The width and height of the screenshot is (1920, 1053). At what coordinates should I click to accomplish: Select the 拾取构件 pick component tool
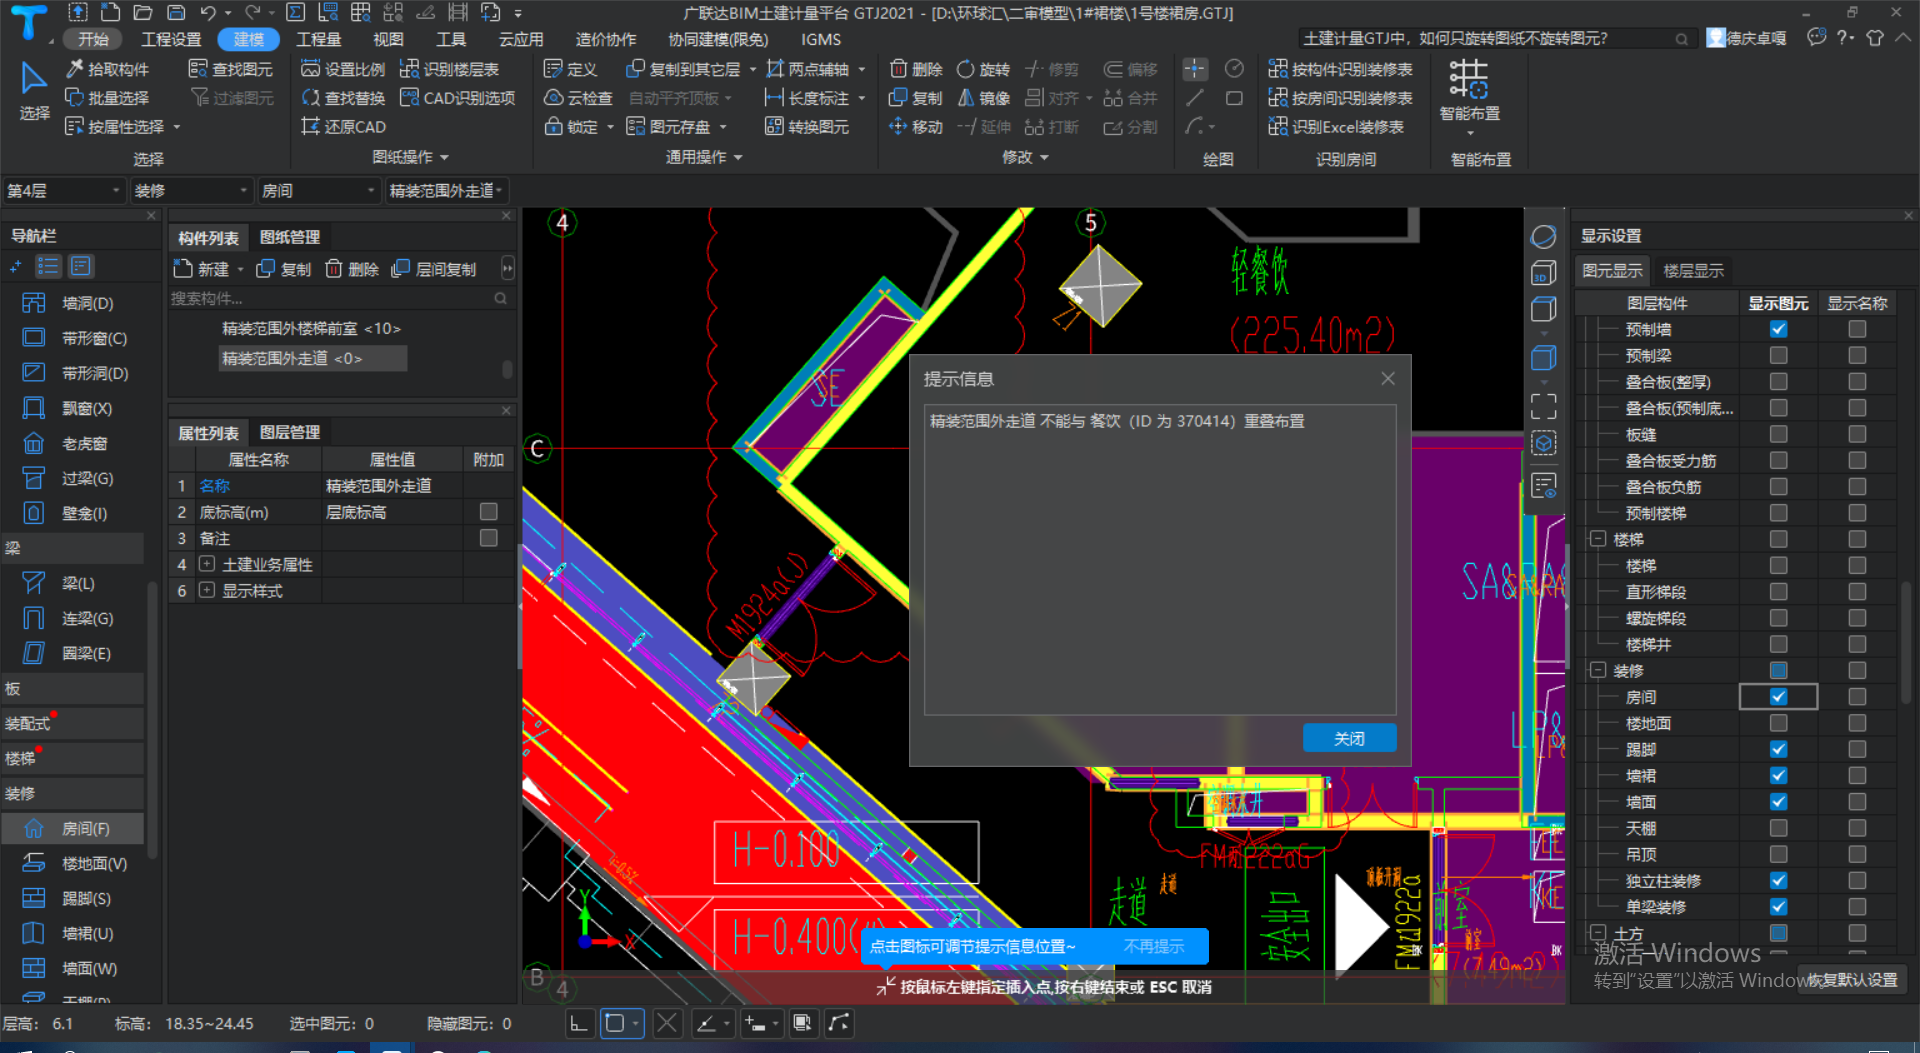coord(107,69)
